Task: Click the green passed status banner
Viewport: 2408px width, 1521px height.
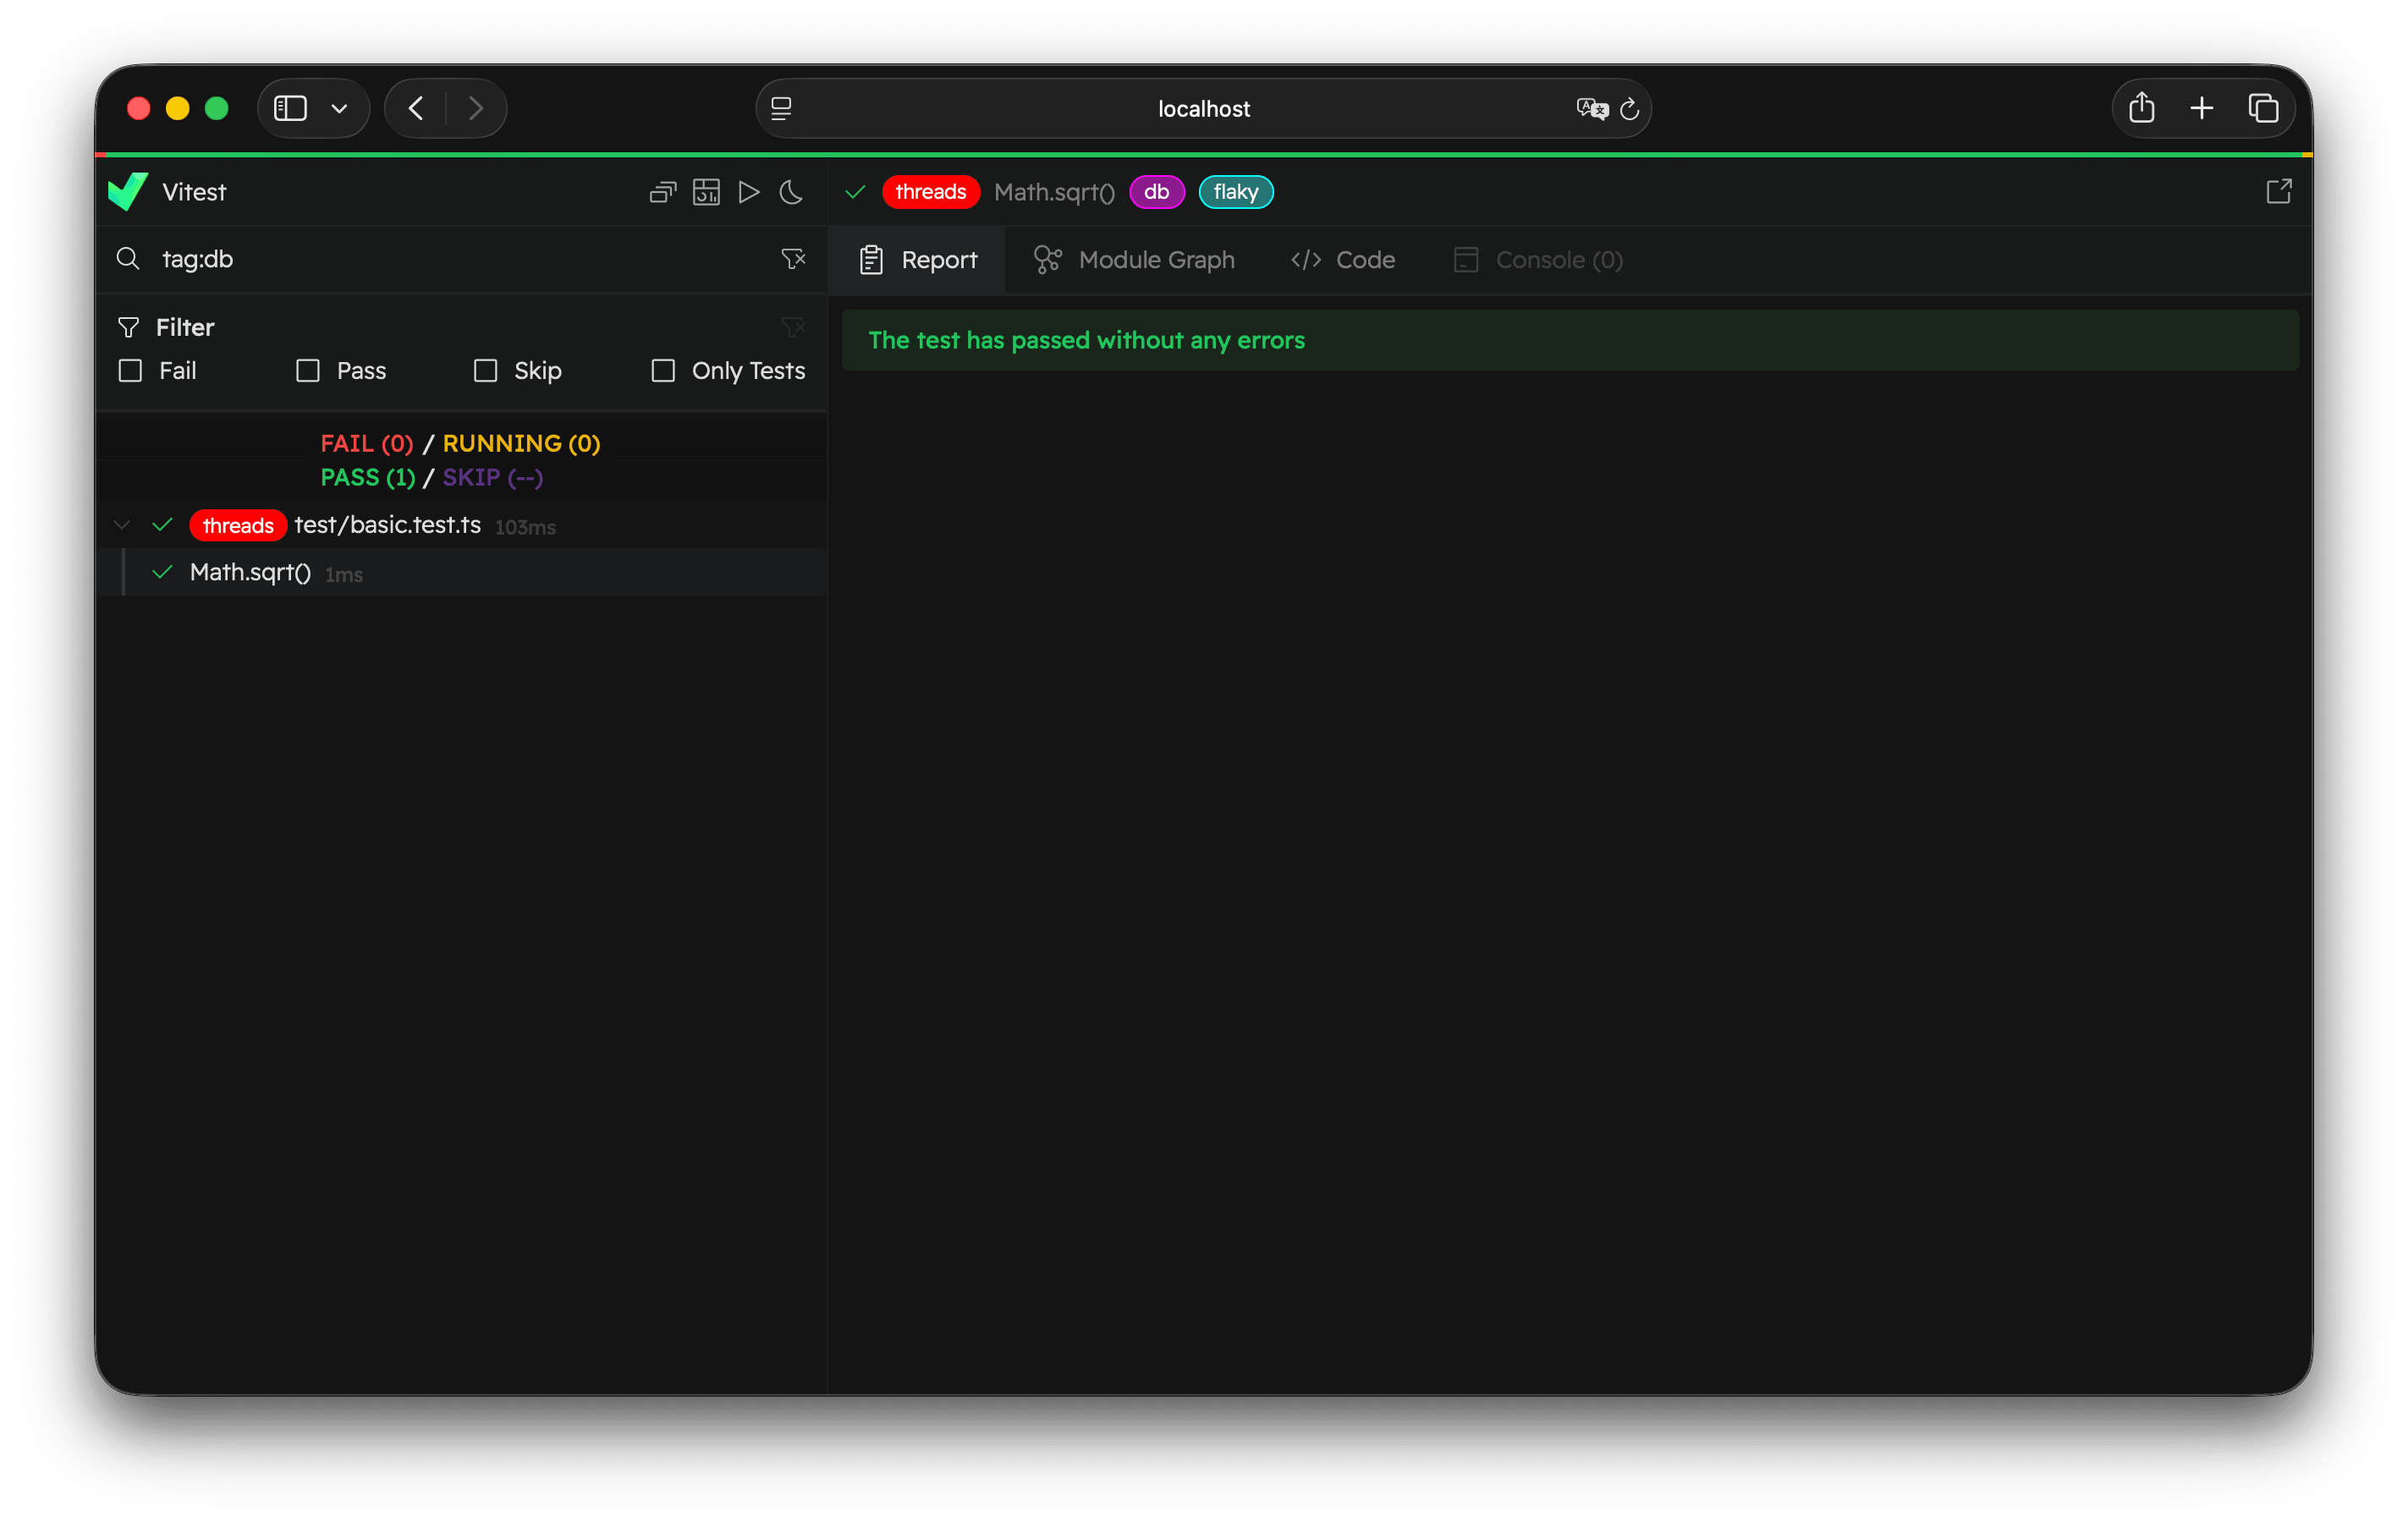Action: click(x=1570, y=340)
